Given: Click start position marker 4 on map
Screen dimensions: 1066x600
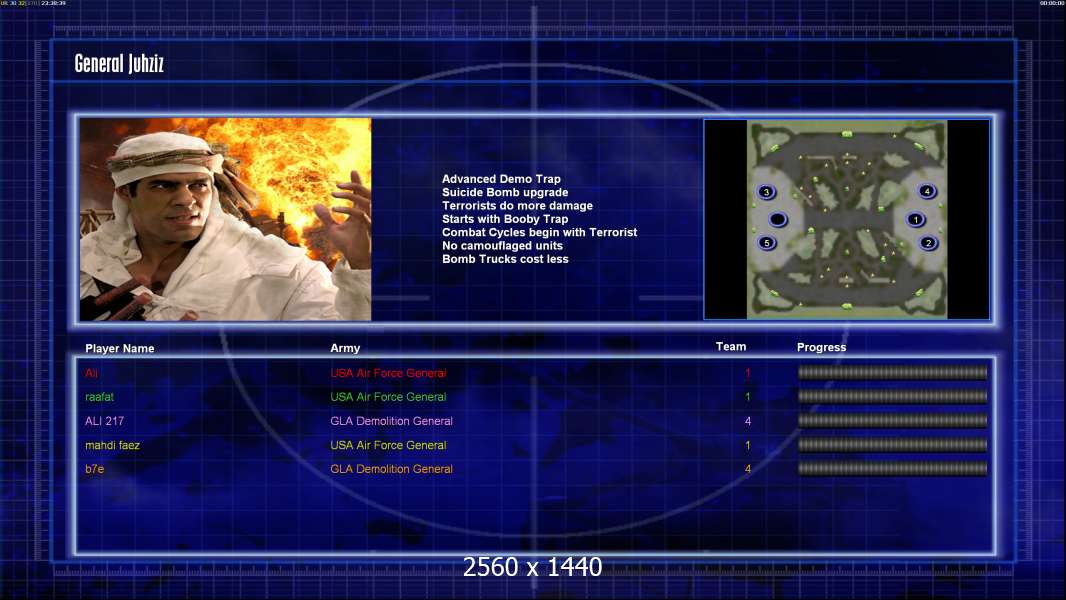Looking at the screenshot, I should [927, 191].
